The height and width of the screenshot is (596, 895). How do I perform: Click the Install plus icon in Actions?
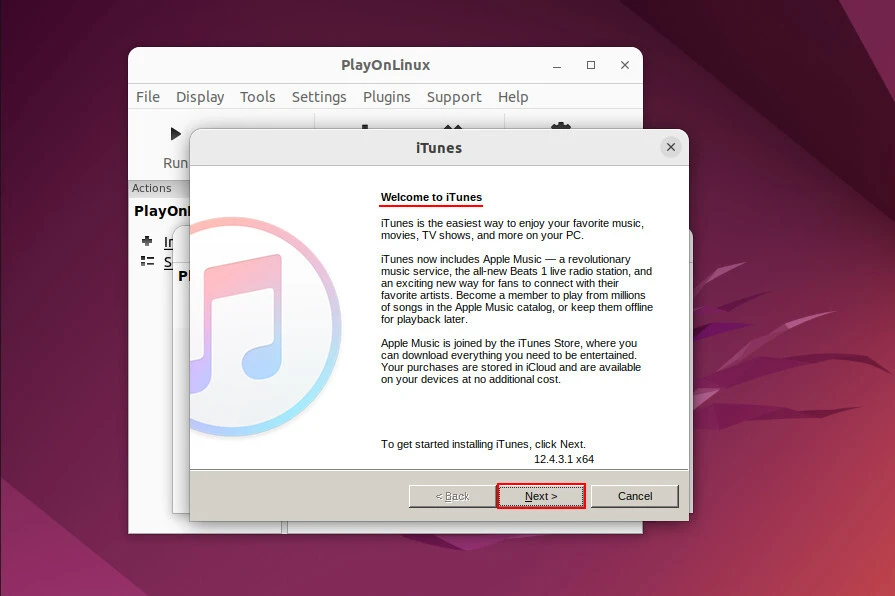(147, 241)
